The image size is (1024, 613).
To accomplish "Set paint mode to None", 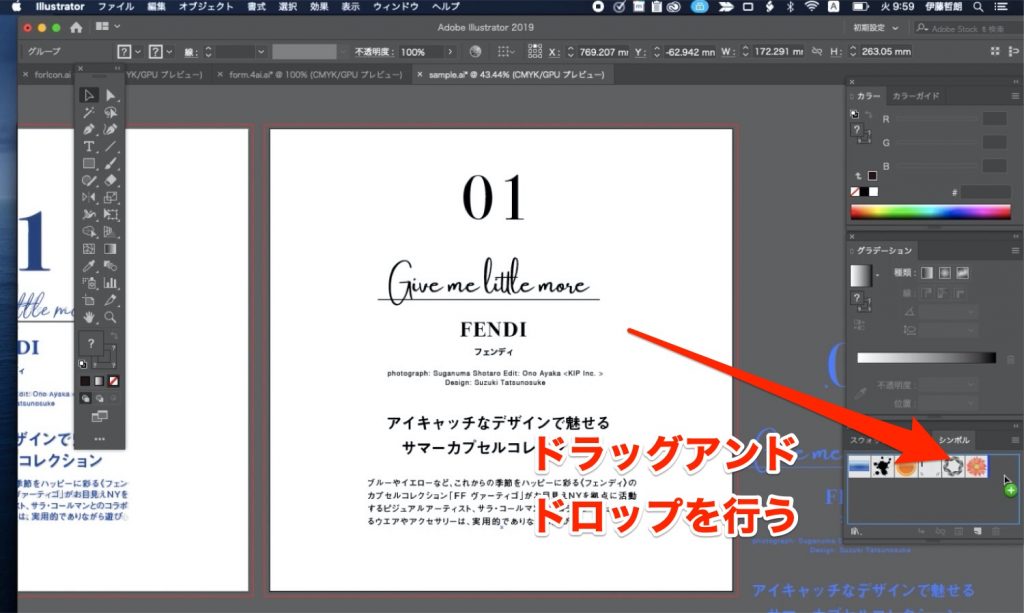I will 113,381.
